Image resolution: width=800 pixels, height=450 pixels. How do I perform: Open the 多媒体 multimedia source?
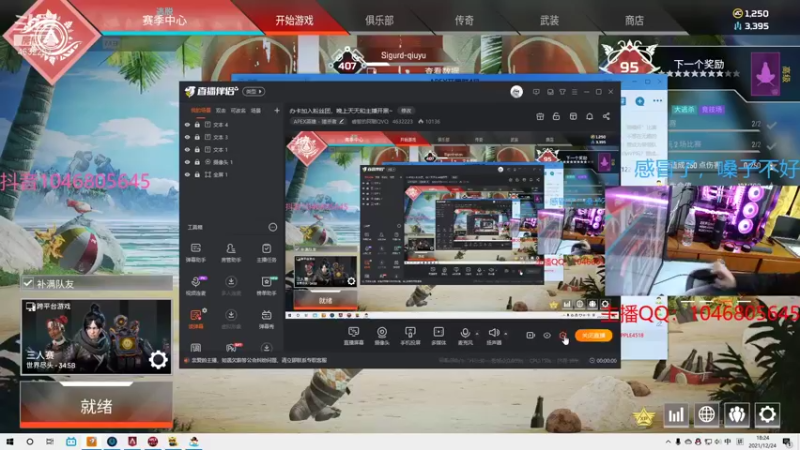[x=438, y=335]
